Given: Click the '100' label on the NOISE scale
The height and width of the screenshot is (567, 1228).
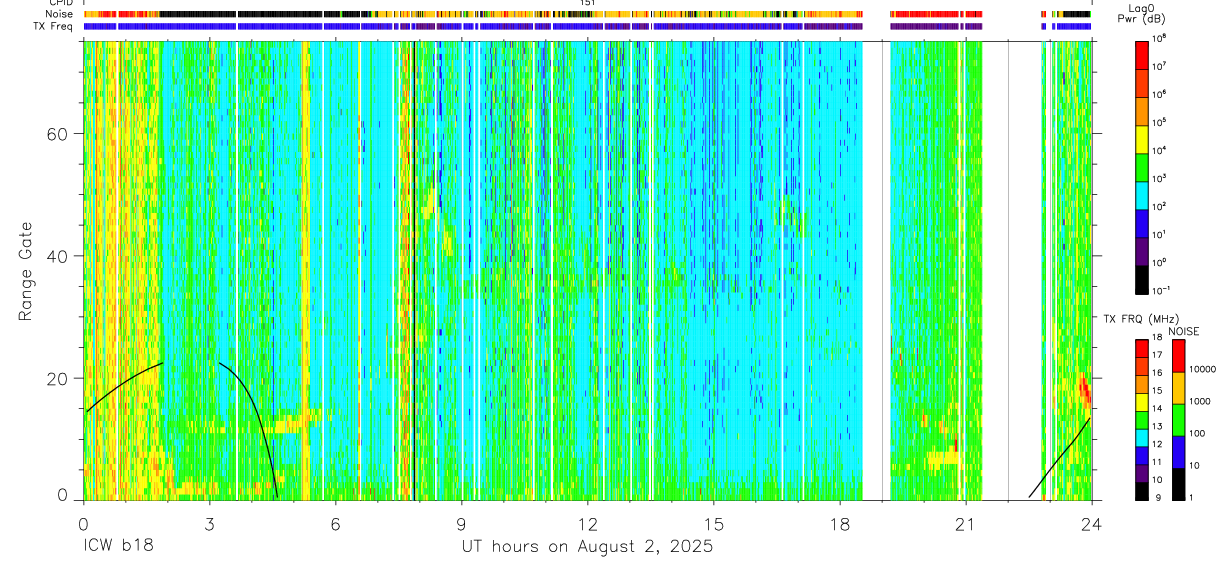Looking at the screenshot, I should pos(1197,434).
